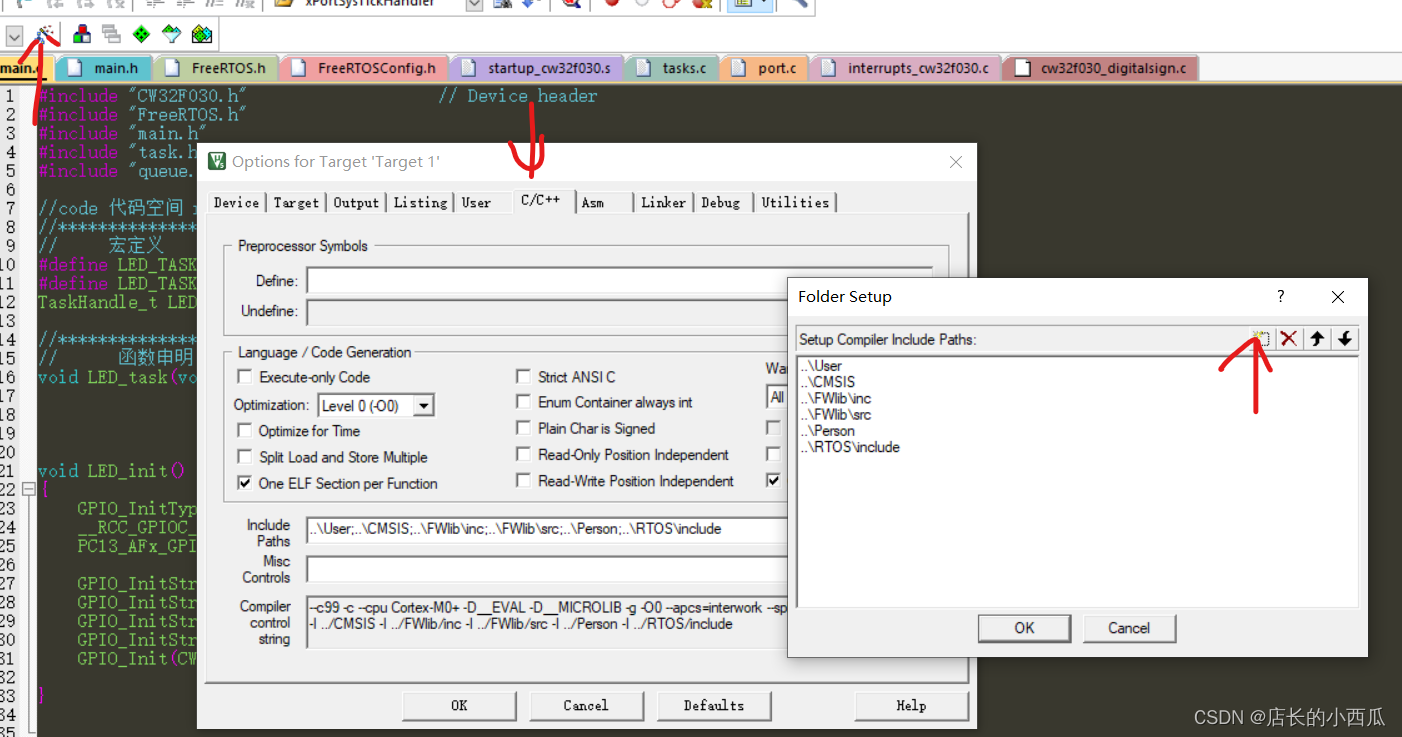The width and height of the screenshot is (1402, 737).
Task: Click the Build target icon
Action: 81,32
